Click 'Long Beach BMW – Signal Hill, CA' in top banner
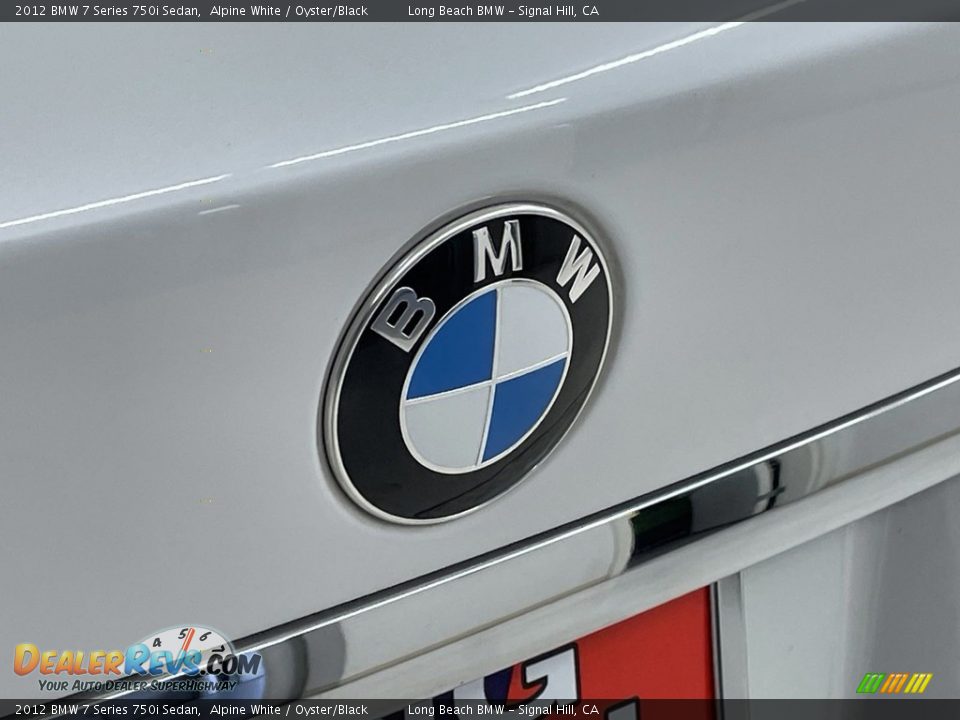The height and width of the screenshot is (720, 960). point(503,10)
